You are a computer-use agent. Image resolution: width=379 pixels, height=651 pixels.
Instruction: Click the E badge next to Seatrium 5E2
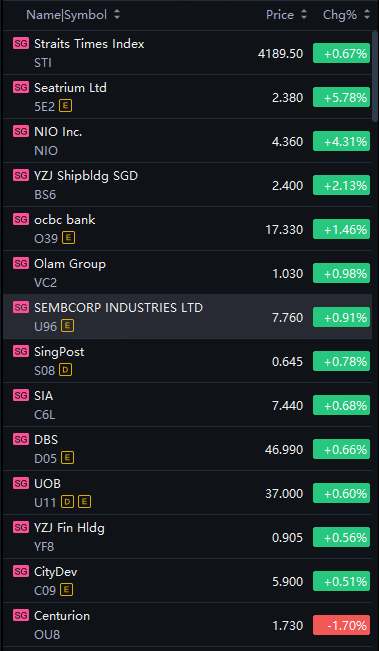click(x=65, y=106)
